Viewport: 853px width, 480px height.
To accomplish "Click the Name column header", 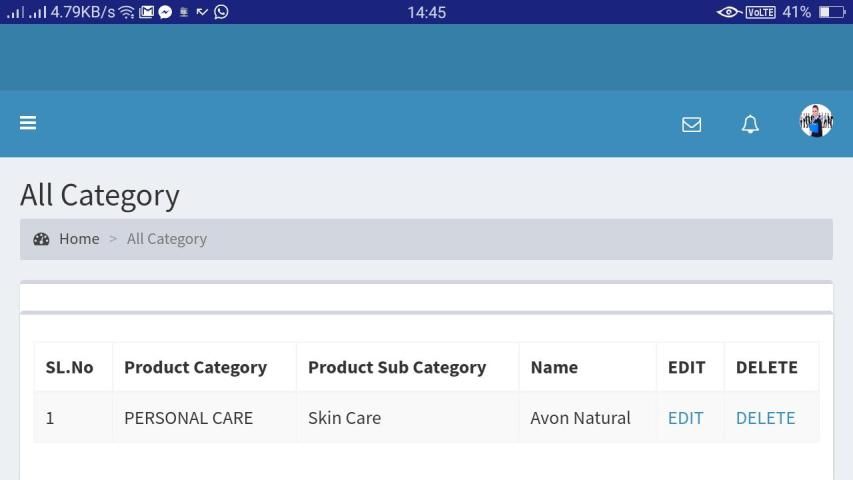I will coord(554,367).
